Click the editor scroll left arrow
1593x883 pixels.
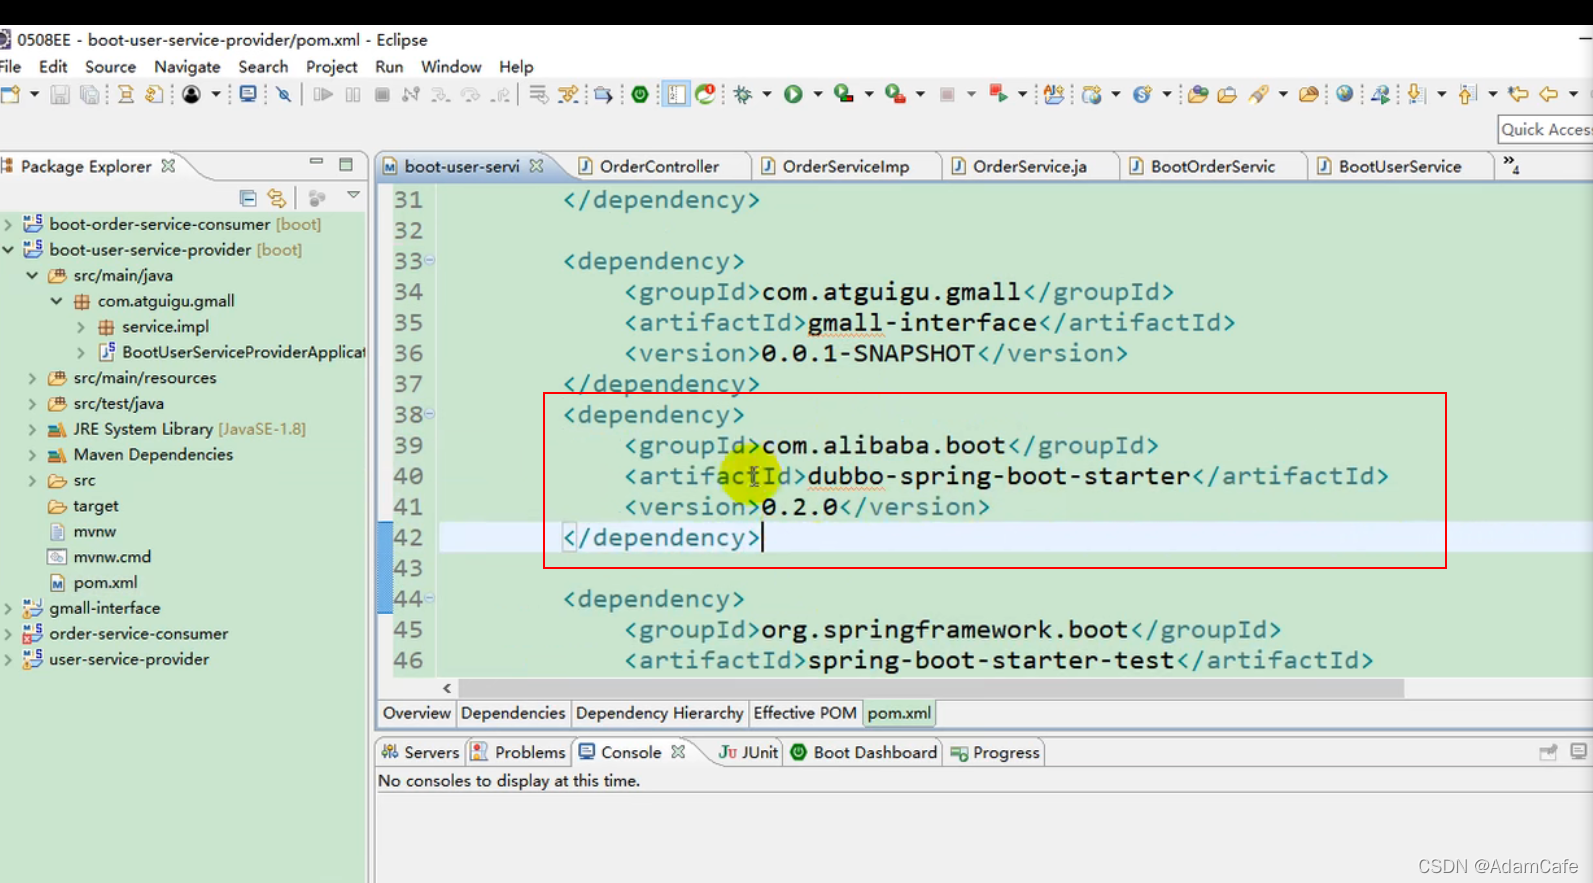(x=447, y=688)
